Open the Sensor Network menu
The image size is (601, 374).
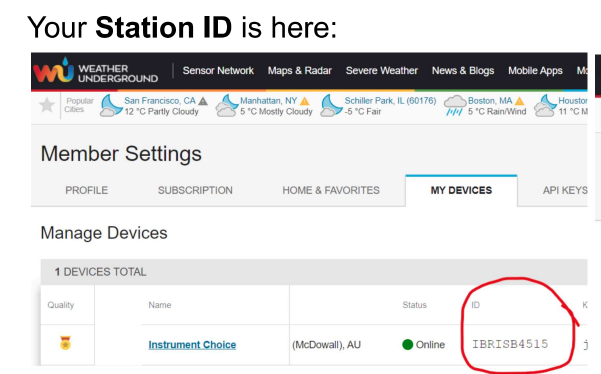[x=218, y=71]
